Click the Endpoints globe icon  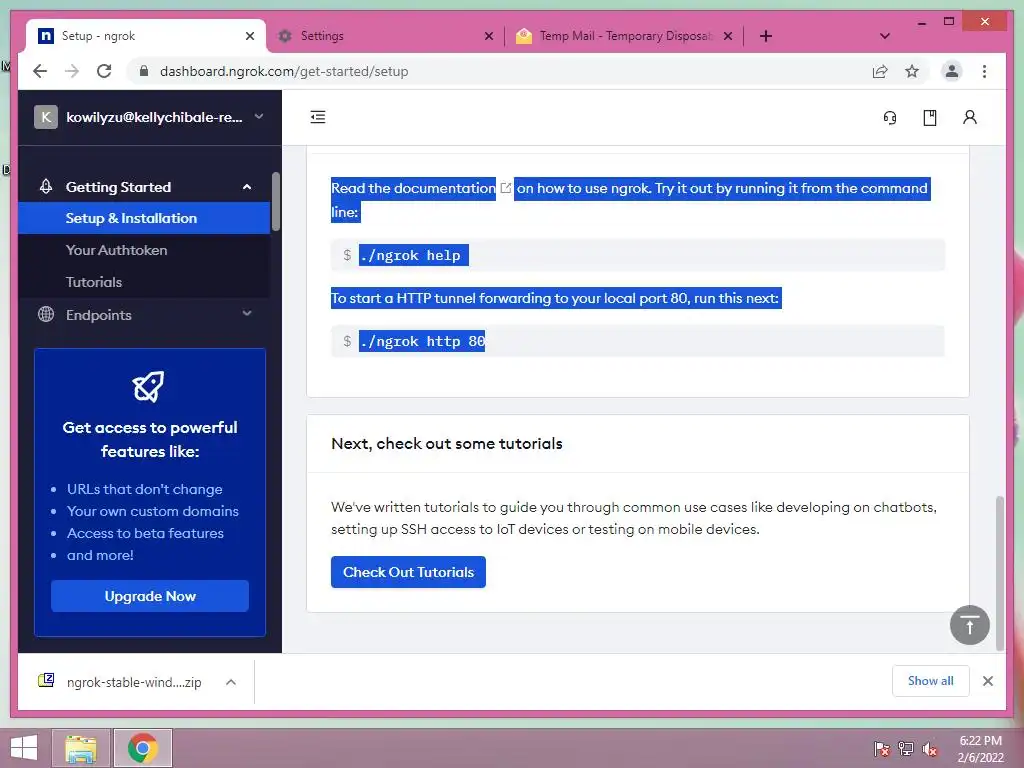[46, 314]
